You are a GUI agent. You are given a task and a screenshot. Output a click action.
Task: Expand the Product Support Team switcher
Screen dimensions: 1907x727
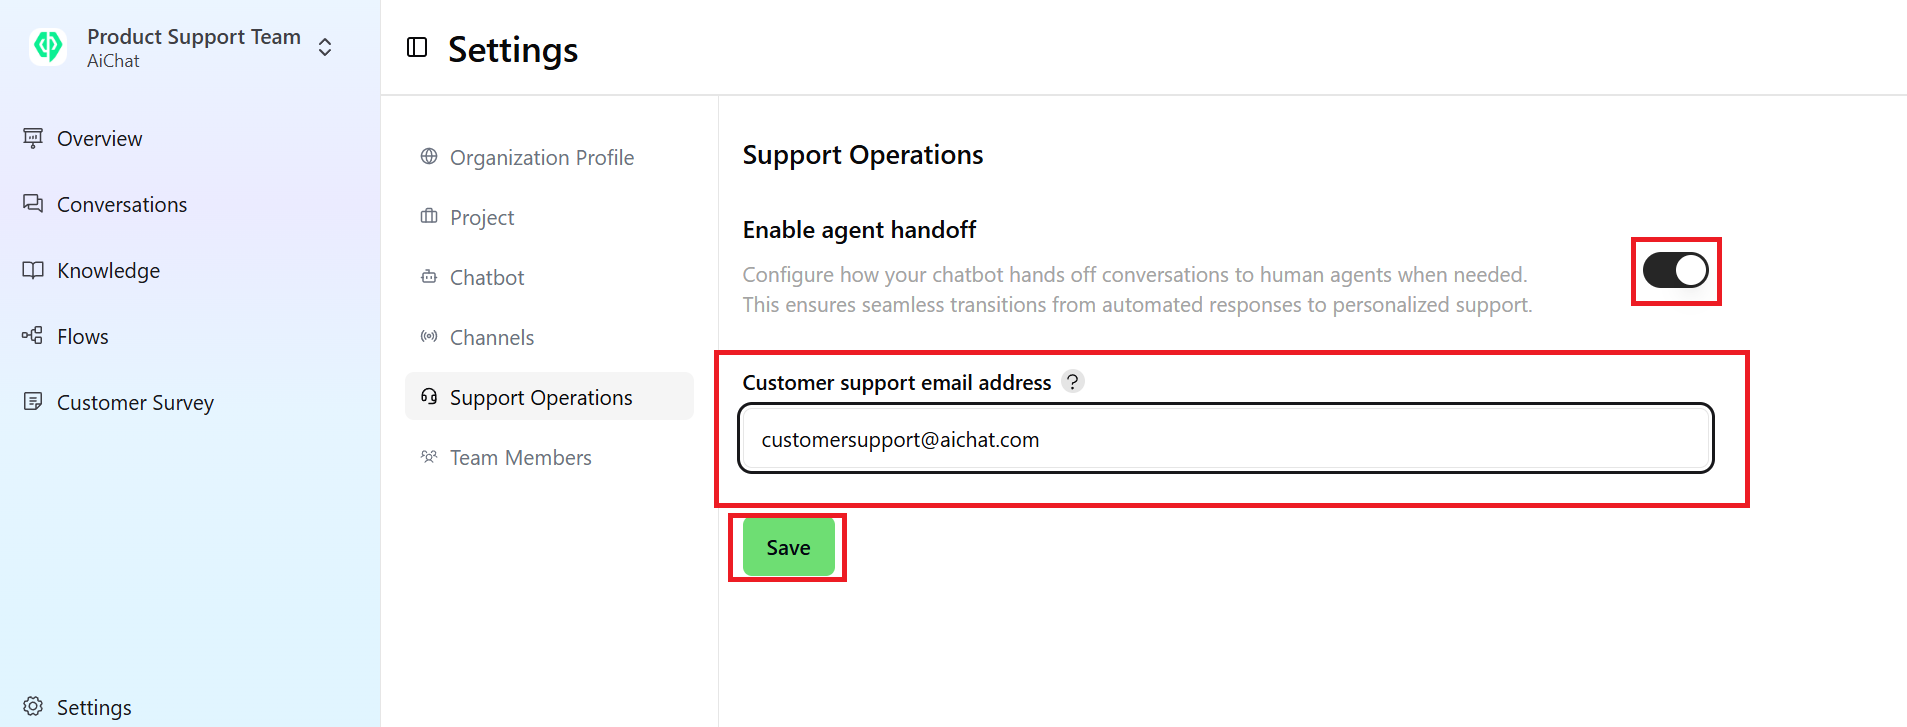(x=324, y=46)
